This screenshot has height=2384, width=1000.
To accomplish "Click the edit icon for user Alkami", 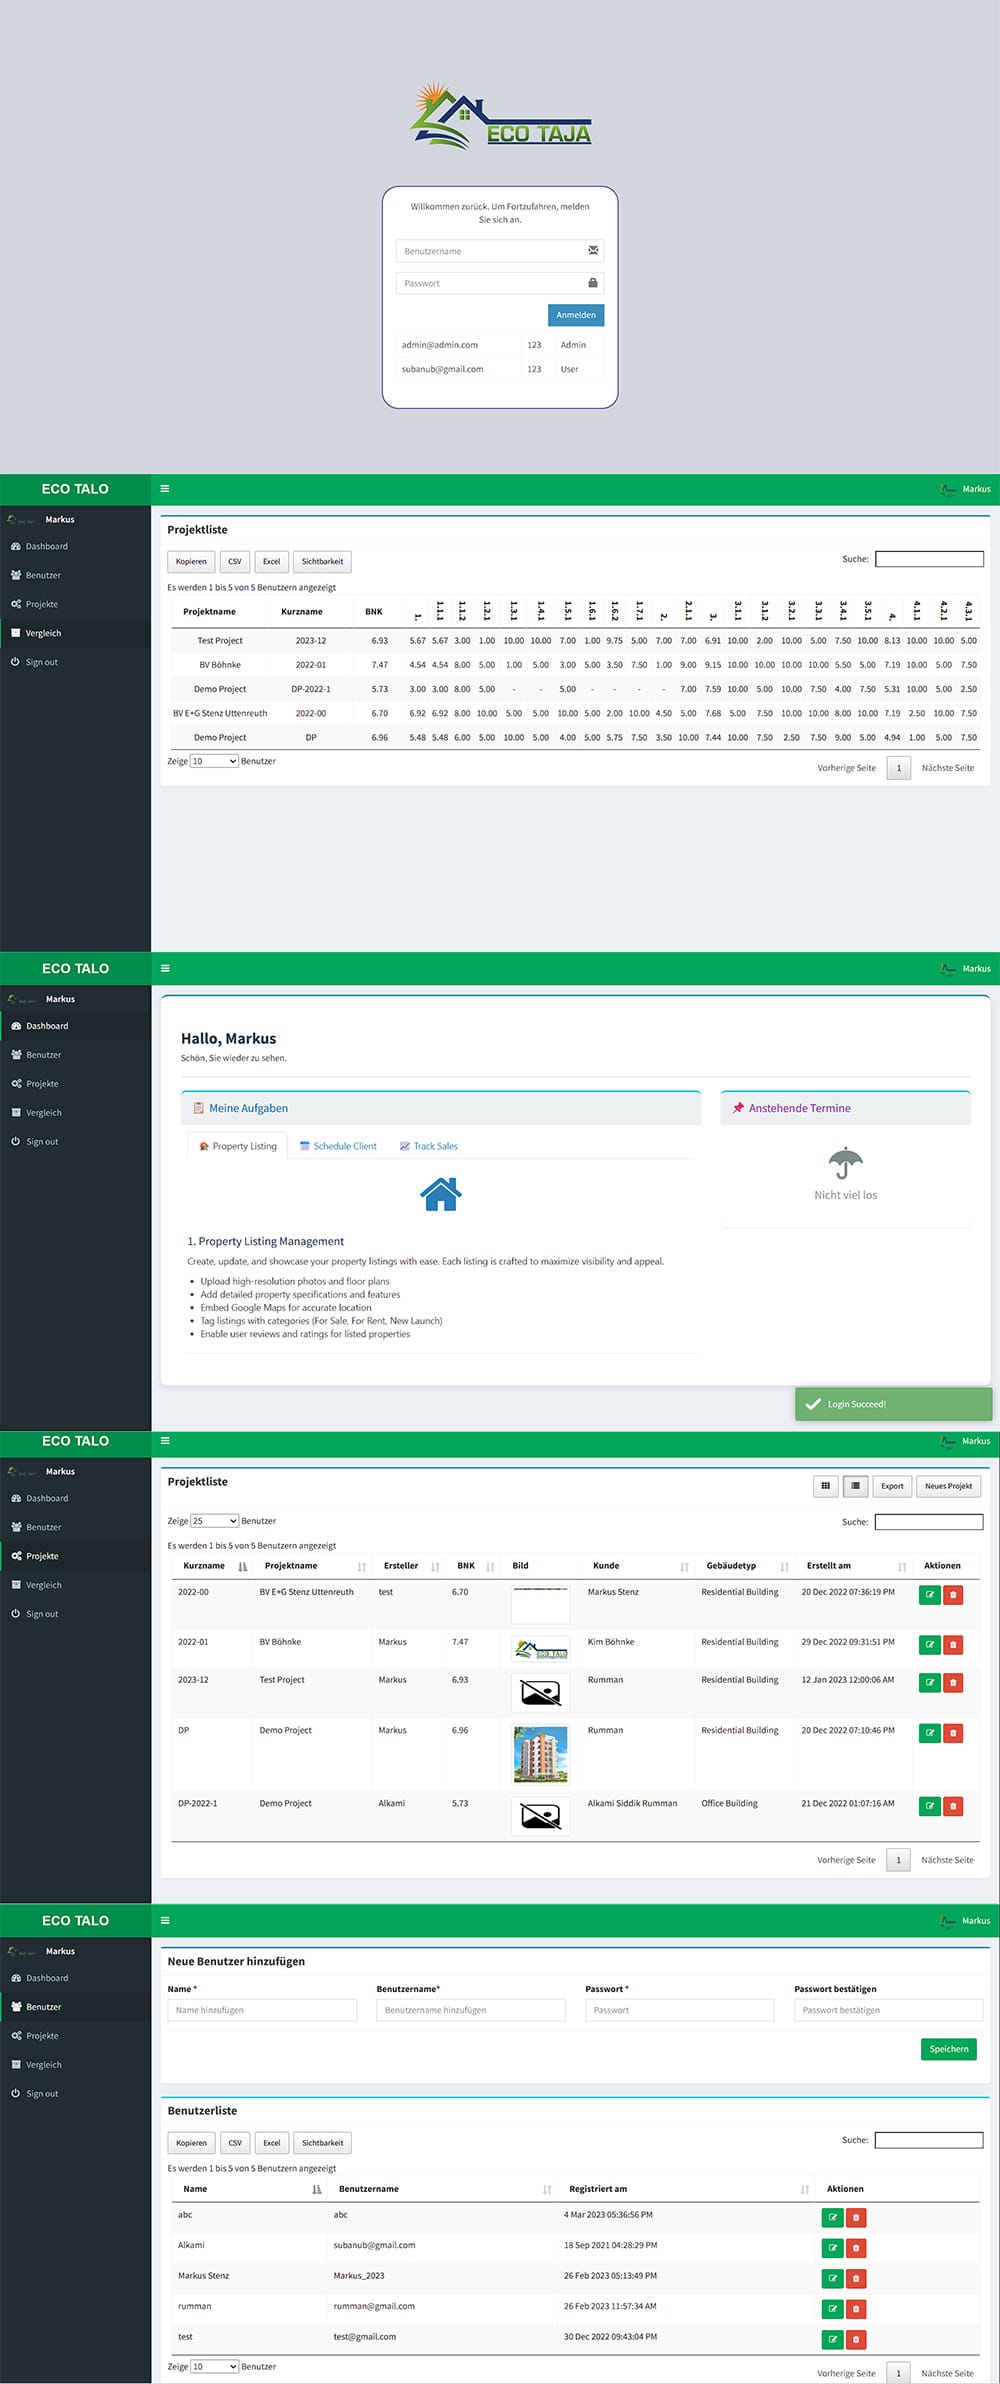I will tap(831, 2248).
